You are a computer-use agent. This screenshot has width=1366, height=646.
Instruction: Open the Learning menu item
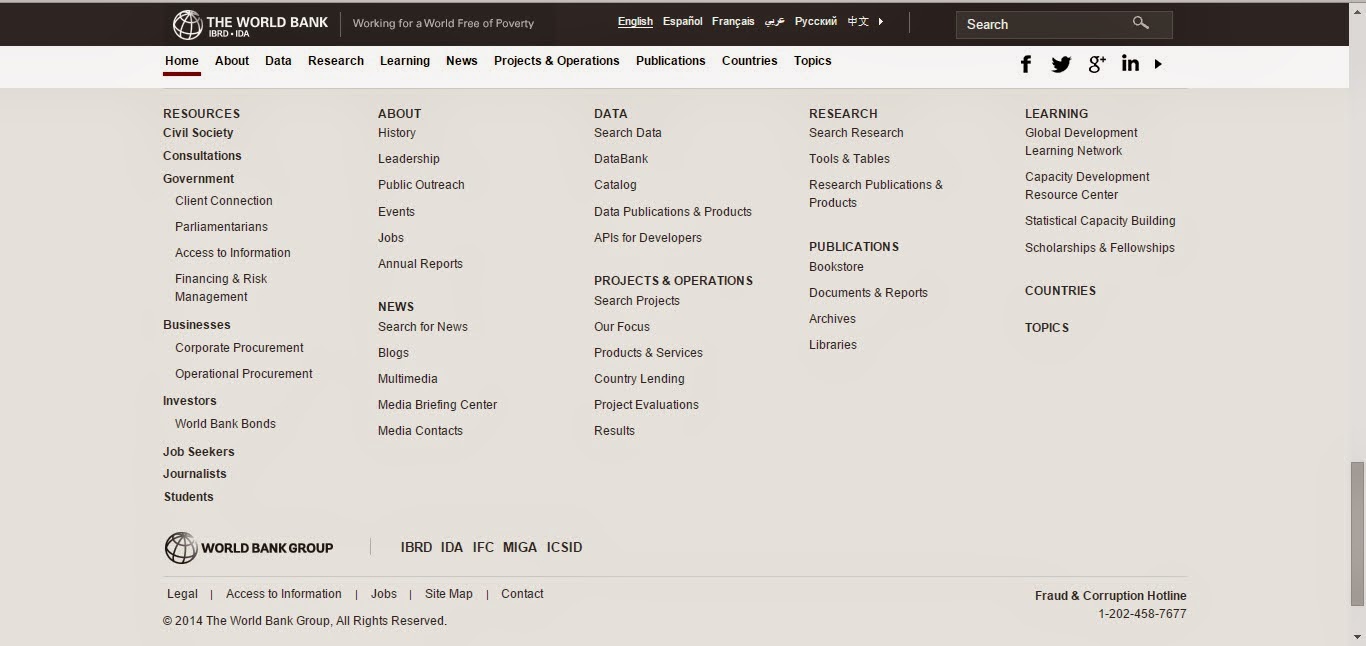[x=405, y=61]
